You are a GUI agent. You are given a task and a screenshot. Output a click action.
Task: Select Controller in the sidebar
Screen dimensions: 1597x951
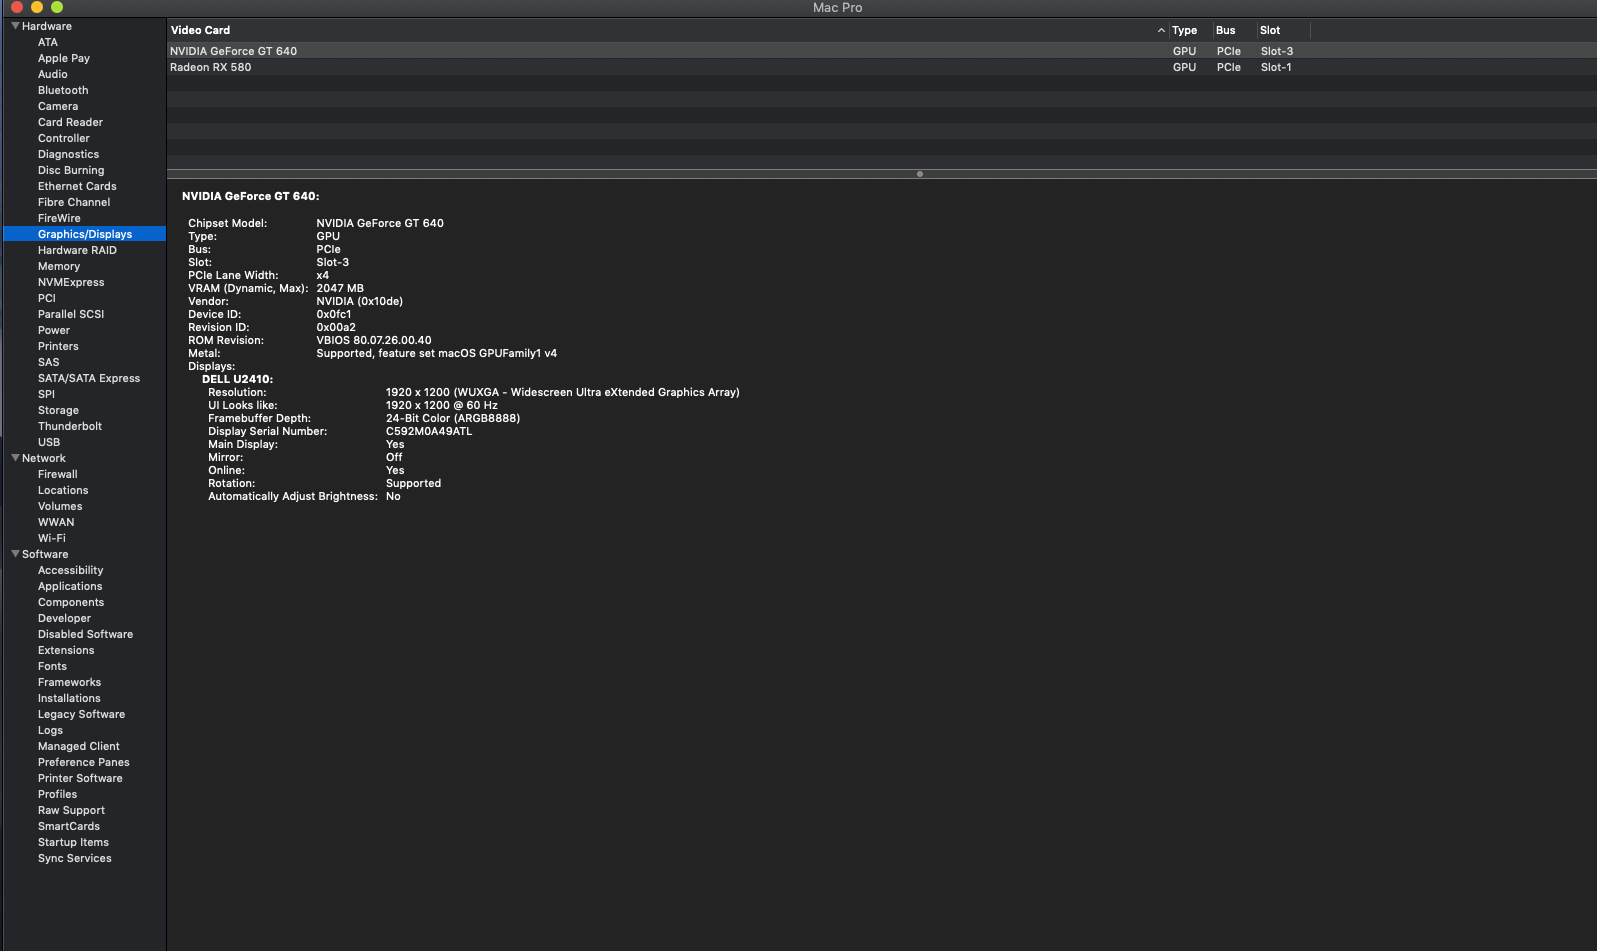point(64,138)
